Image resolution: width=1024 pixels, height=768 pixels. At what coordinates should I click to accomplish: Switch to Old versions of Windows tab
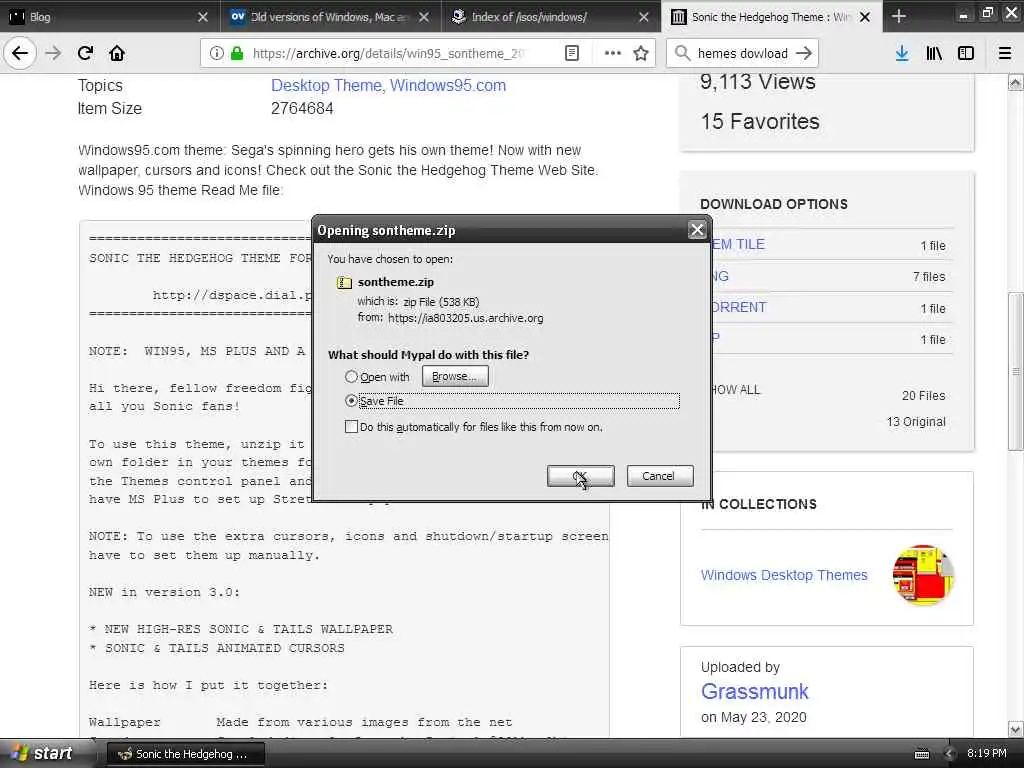tap(330, 16)
